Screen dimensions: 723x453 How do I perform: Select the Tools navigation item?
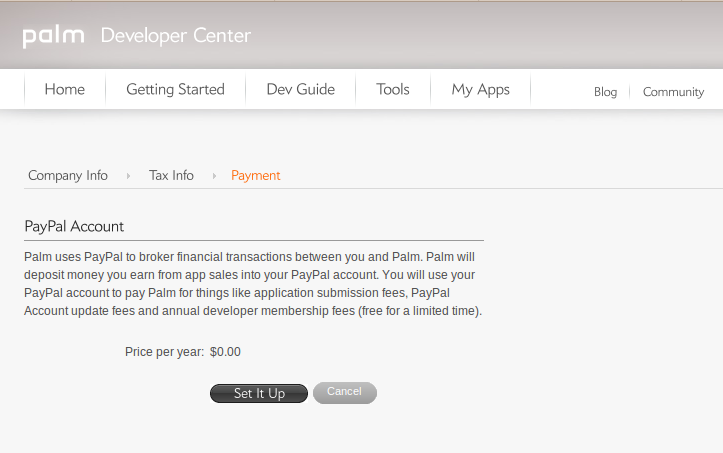pos(393,89)
